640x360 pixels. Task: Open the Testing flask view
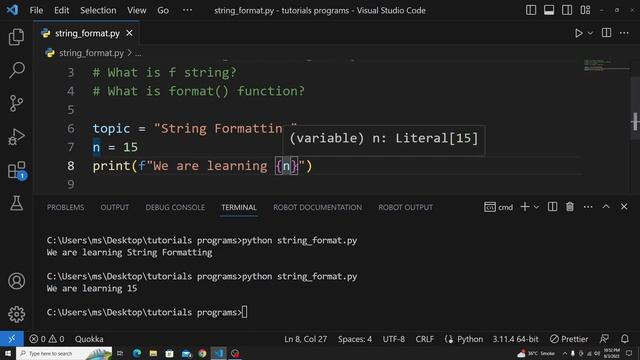tap(16, 203)
